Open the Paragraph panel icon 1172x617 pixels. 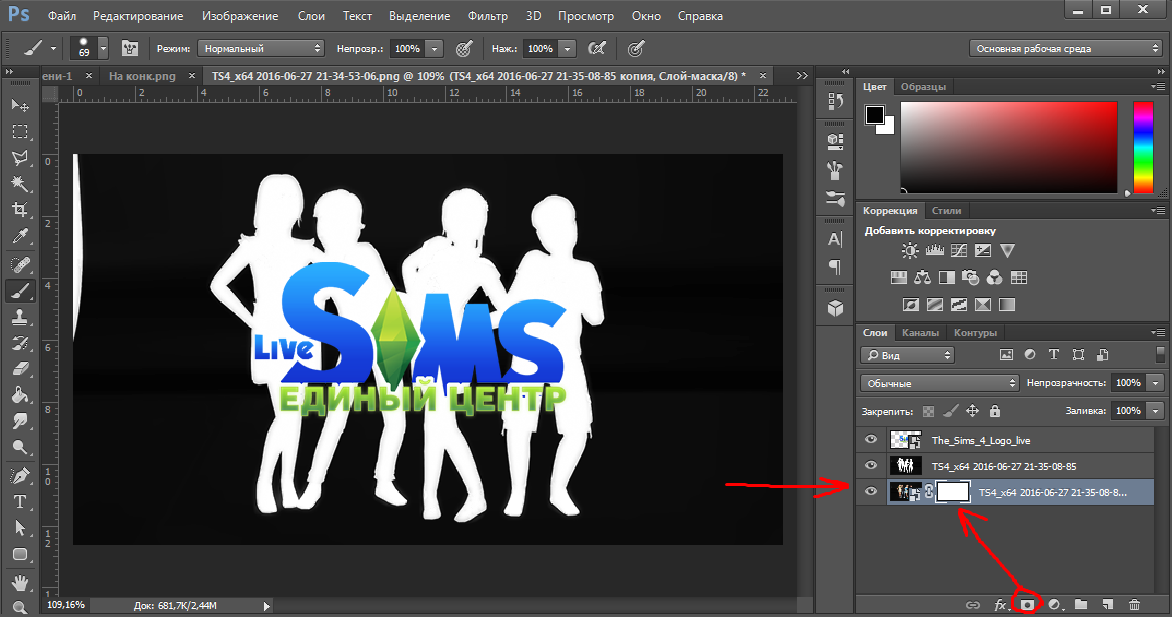836,267
